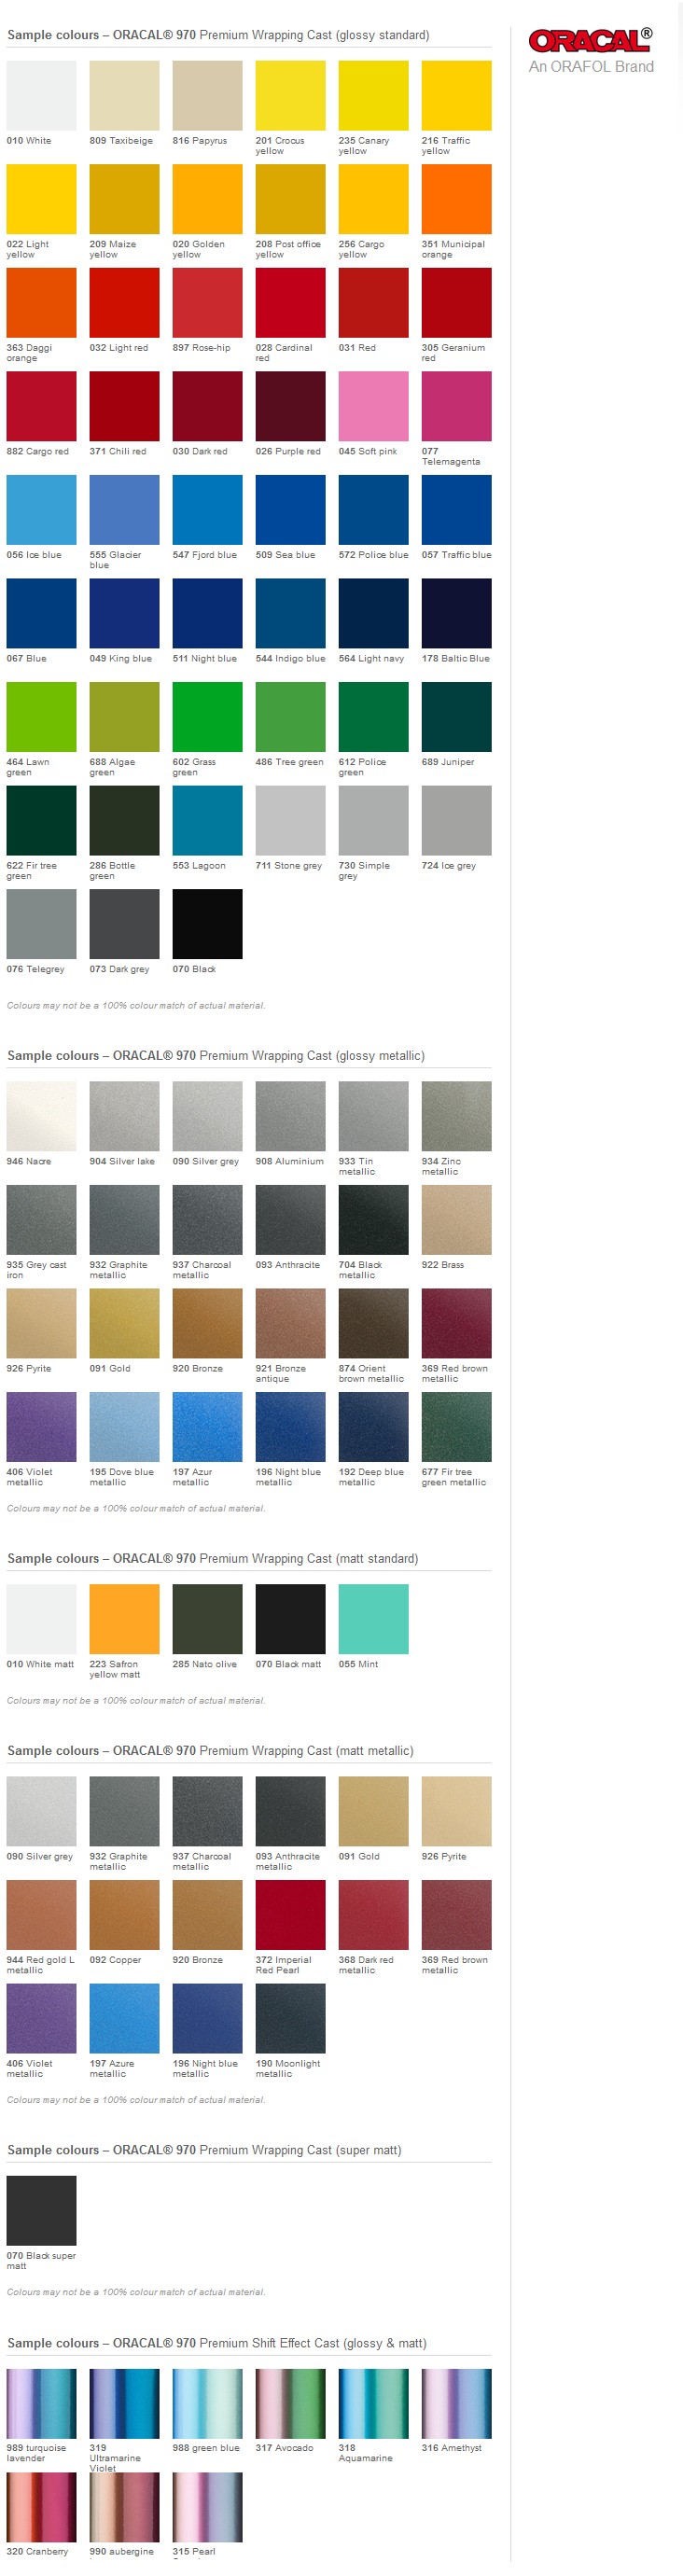Pick the 464 Lawn green swatch
Viewport: 683px width, 2576px height.
click(x=41, y=717)
